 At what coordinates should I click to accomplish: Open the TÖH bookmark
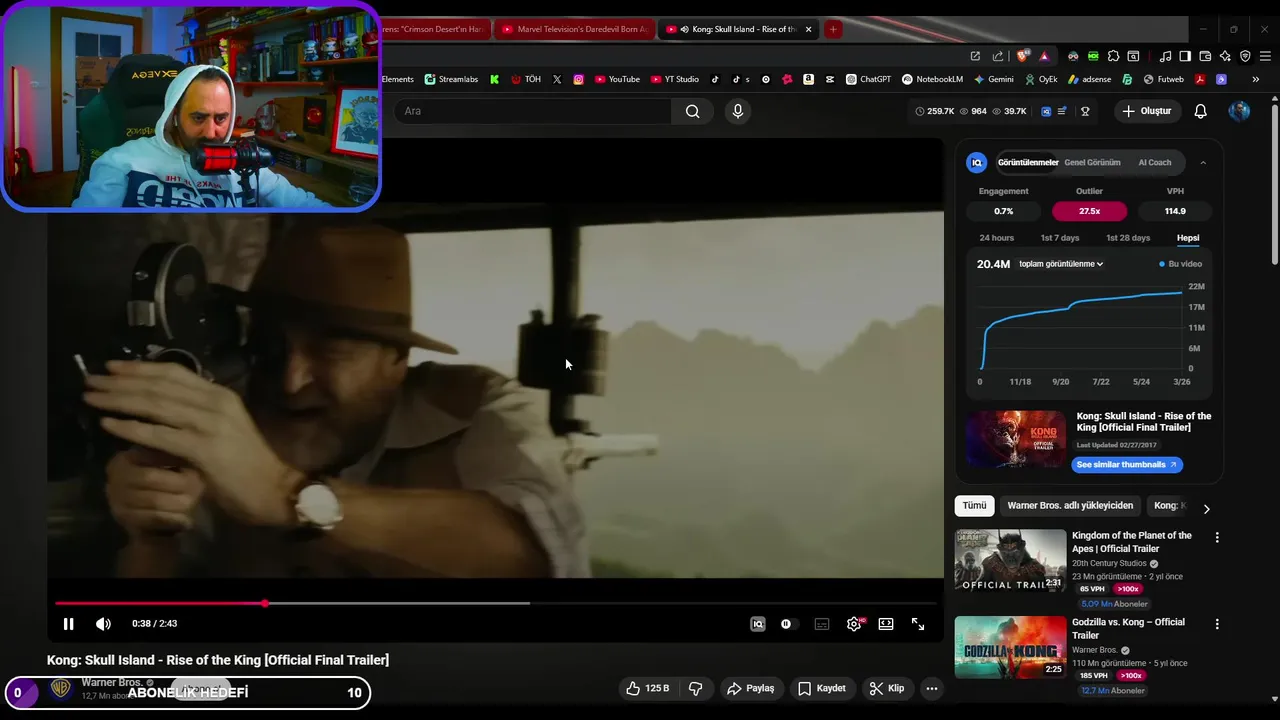pyautogui.click(x=525, y=79)
